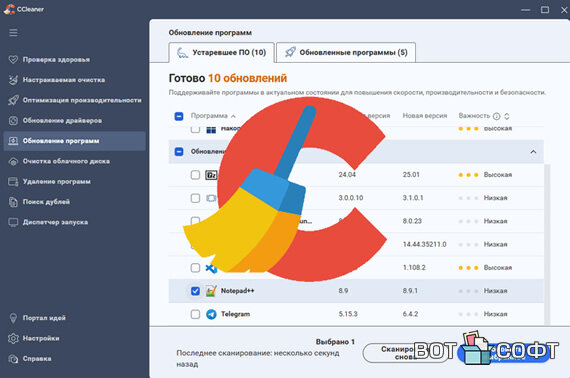Open Проверка здоровья section
The width and height of the screenshot is (570, 378).
click(56, 60)
